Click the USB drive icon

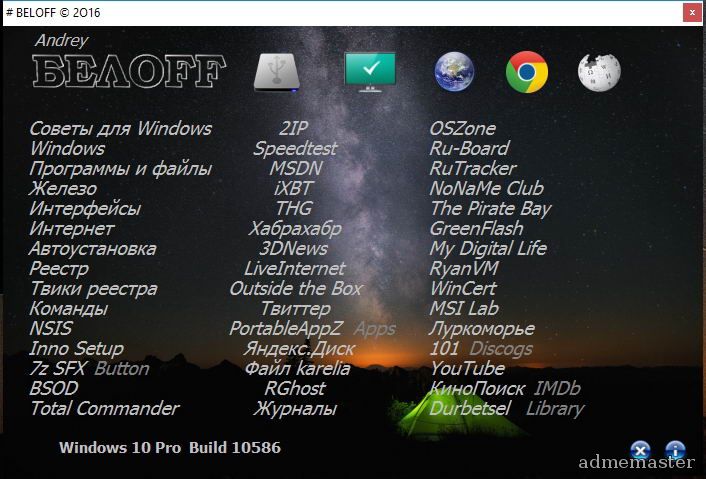tap(277, 72)
